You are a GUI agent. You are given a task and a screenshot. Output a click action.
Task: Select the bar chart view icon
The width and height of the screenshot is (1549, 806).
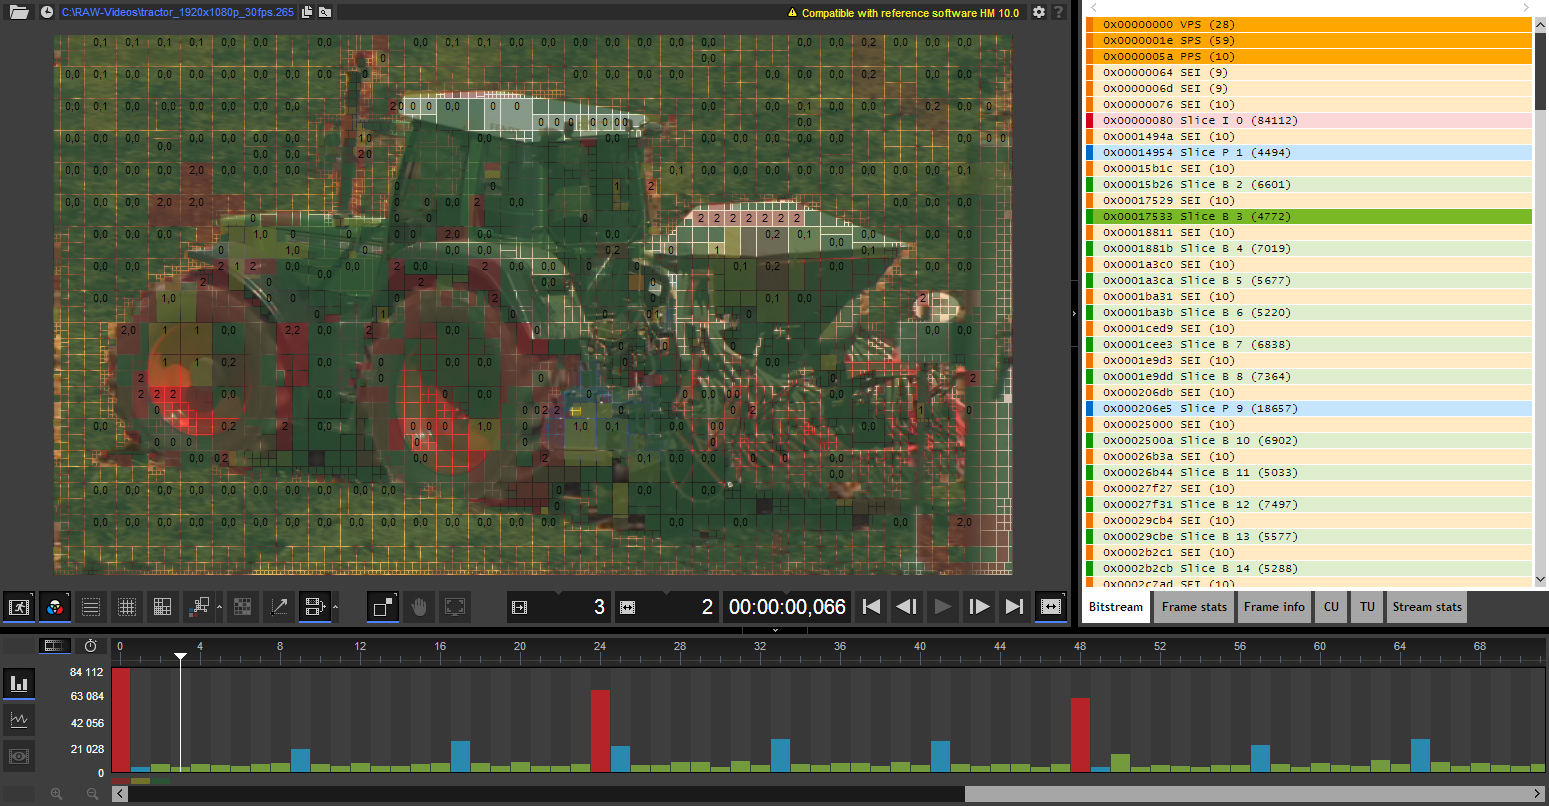pos(18,684)
